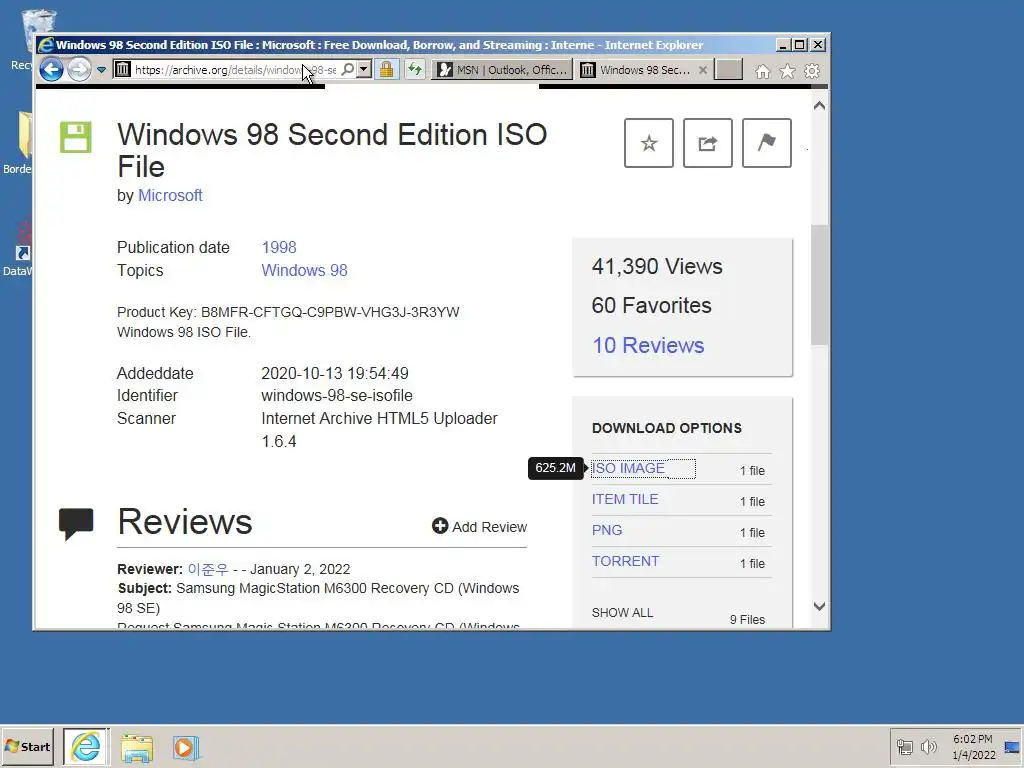Click the Home icon in toolbar
This screenshot has width=1024, height=768.
763,71
